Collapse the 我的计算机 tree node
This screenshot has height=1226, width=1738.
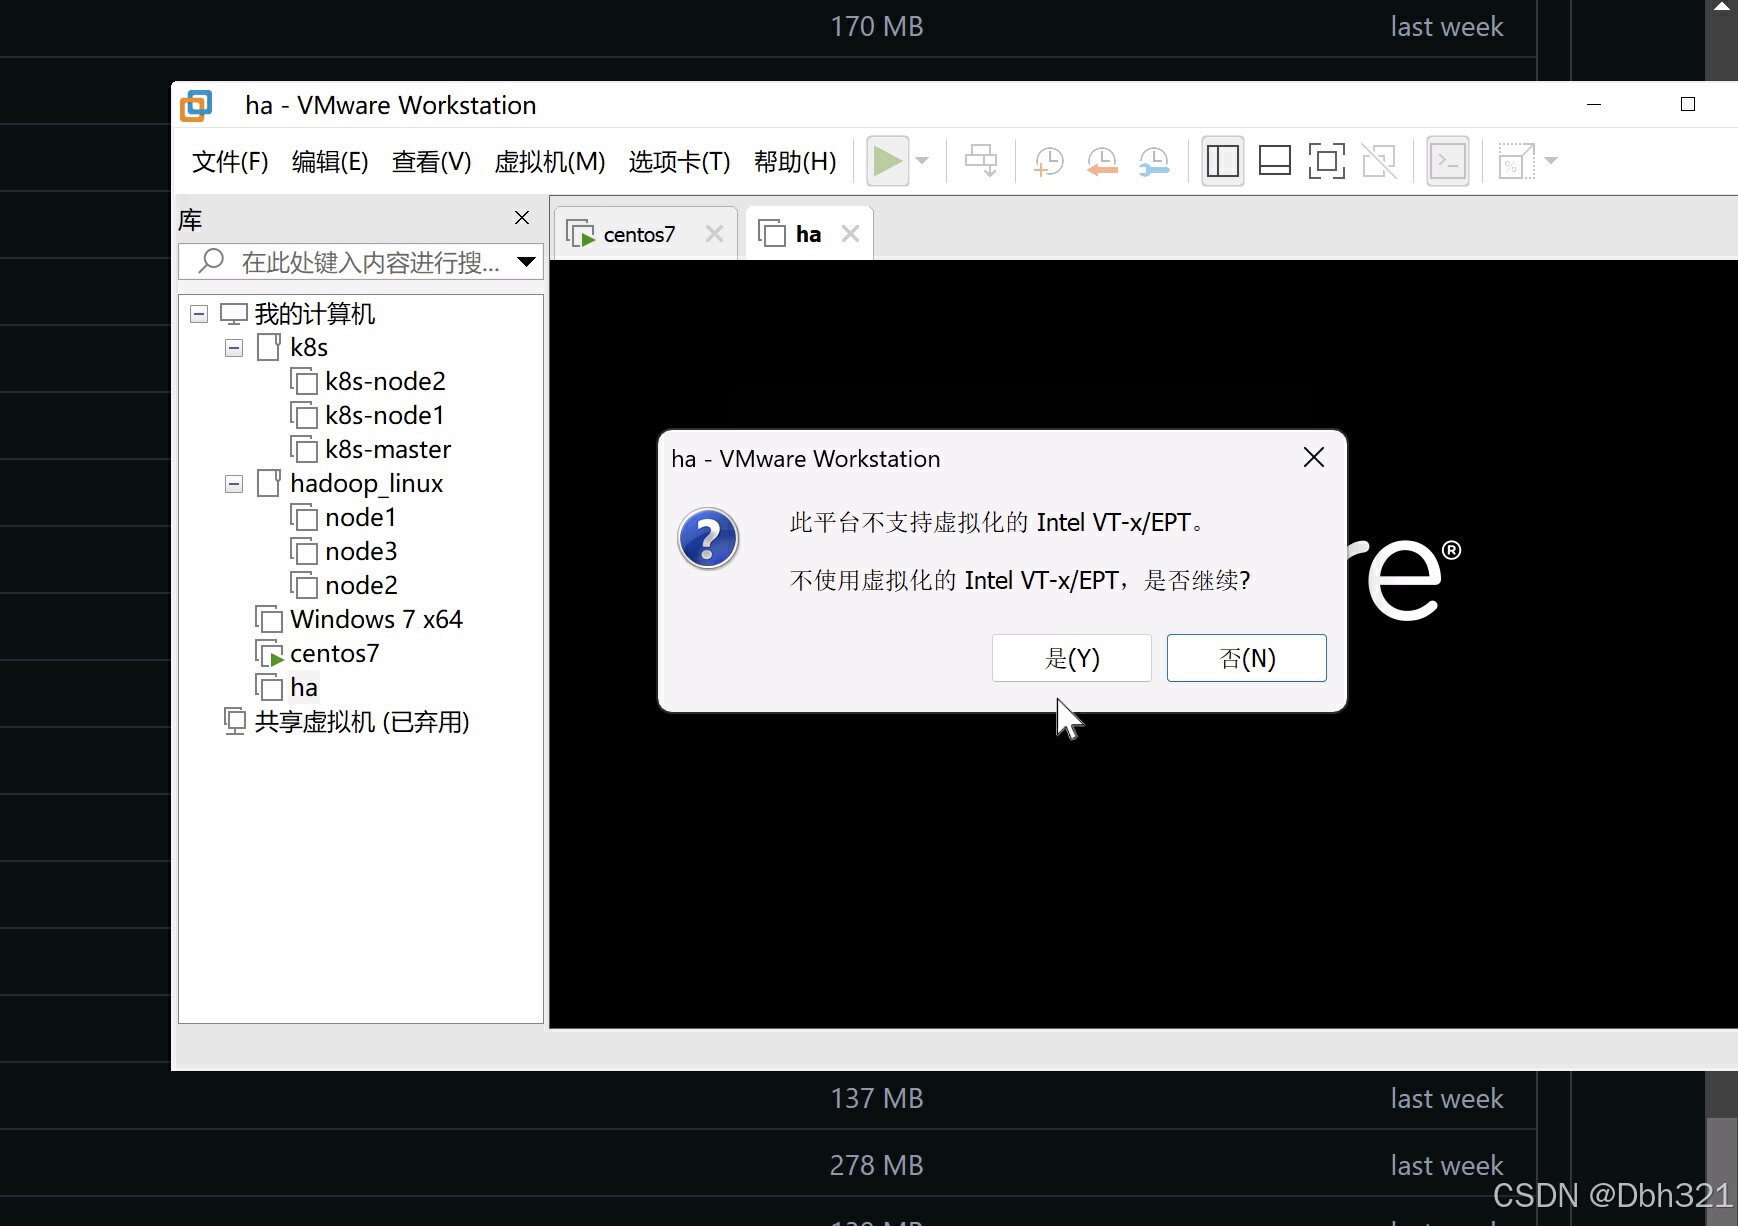pyautogui.click(x=199, y=314)
